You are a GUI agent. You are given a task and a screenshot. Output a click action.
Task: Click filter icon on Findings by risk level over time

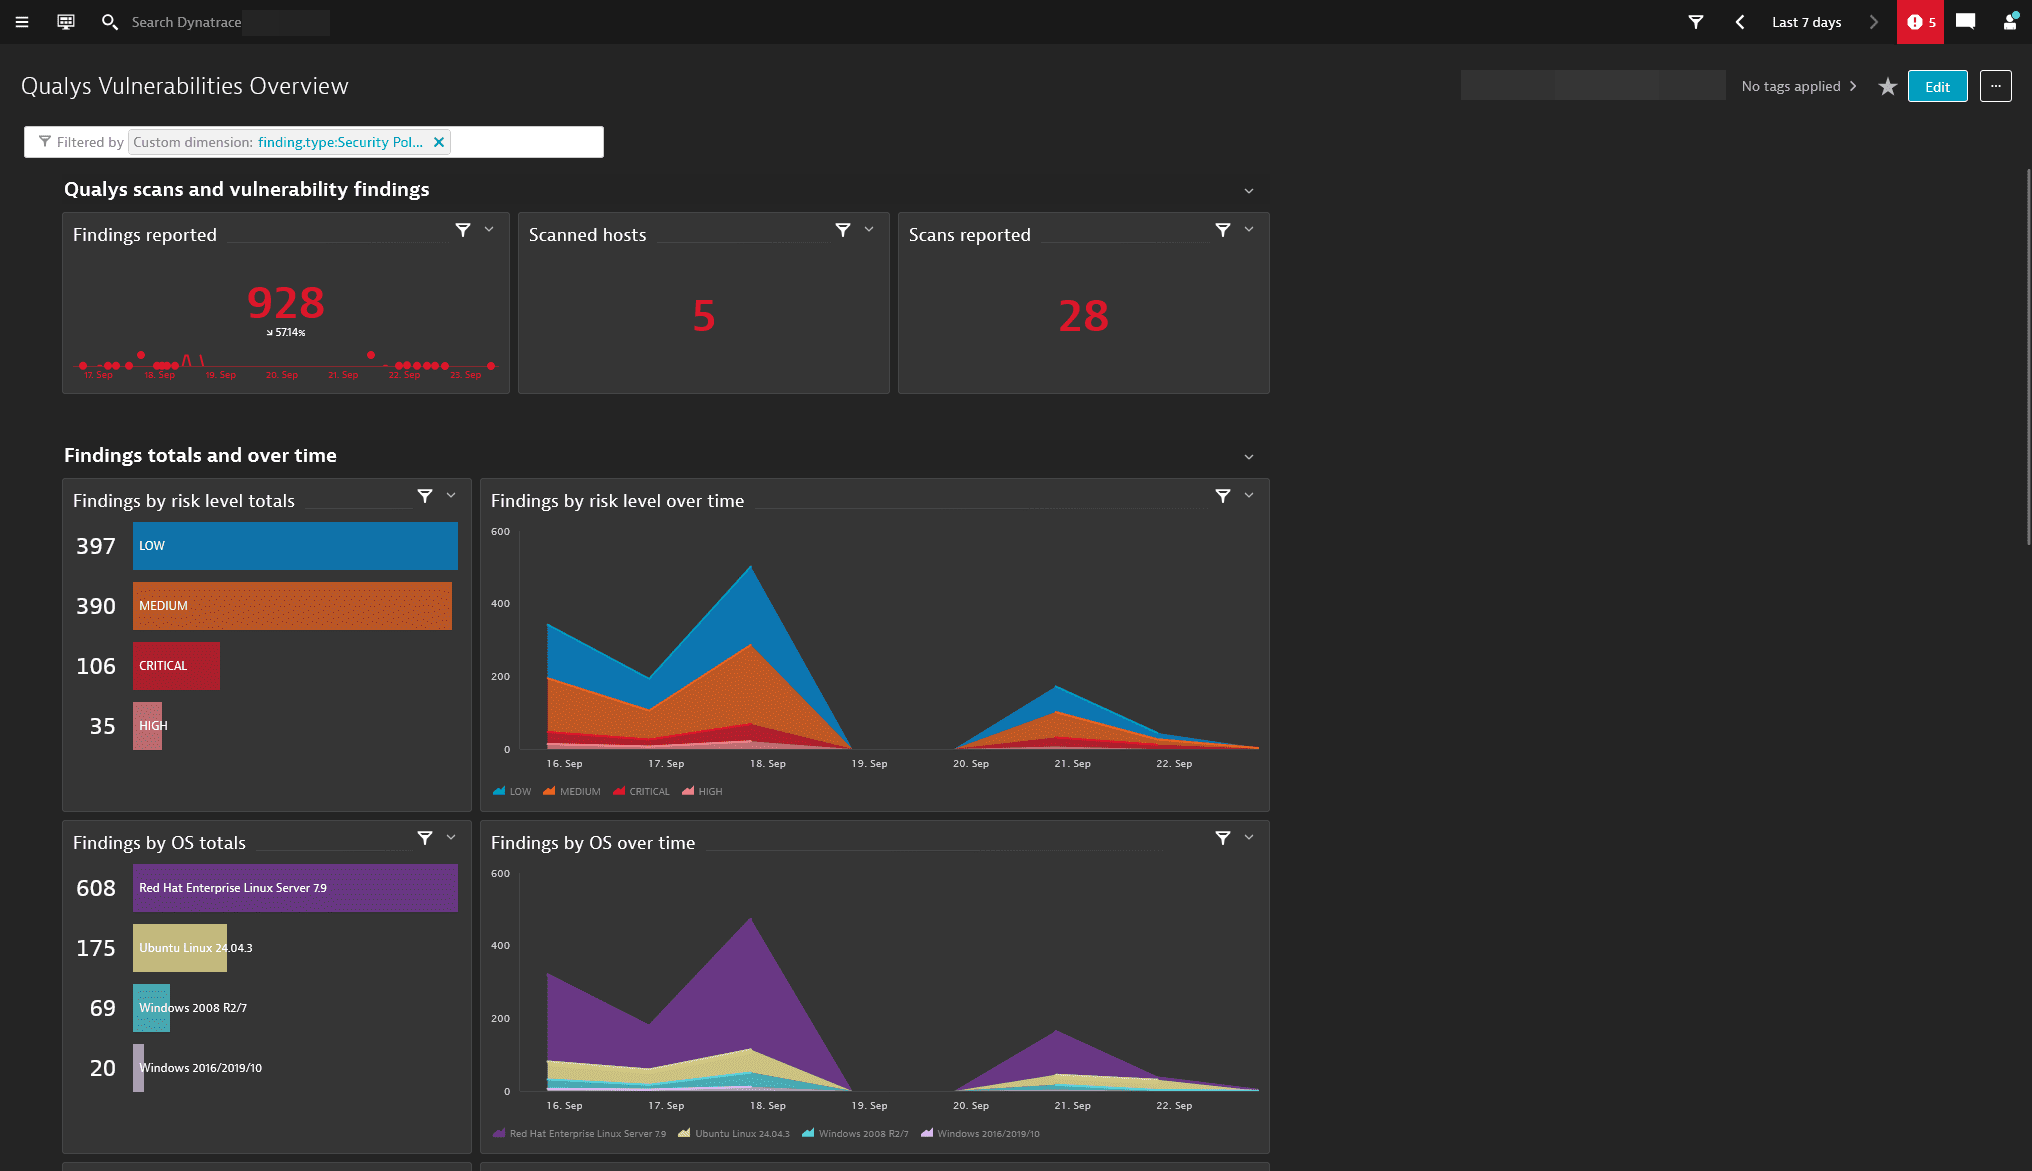pos(1223,496)
